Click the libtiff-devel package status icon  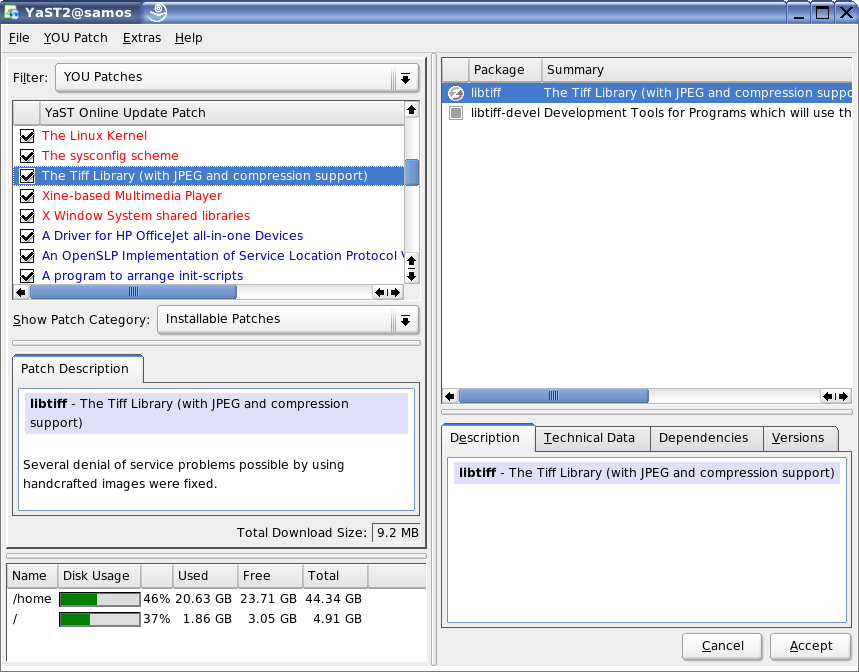pos(455,113)
